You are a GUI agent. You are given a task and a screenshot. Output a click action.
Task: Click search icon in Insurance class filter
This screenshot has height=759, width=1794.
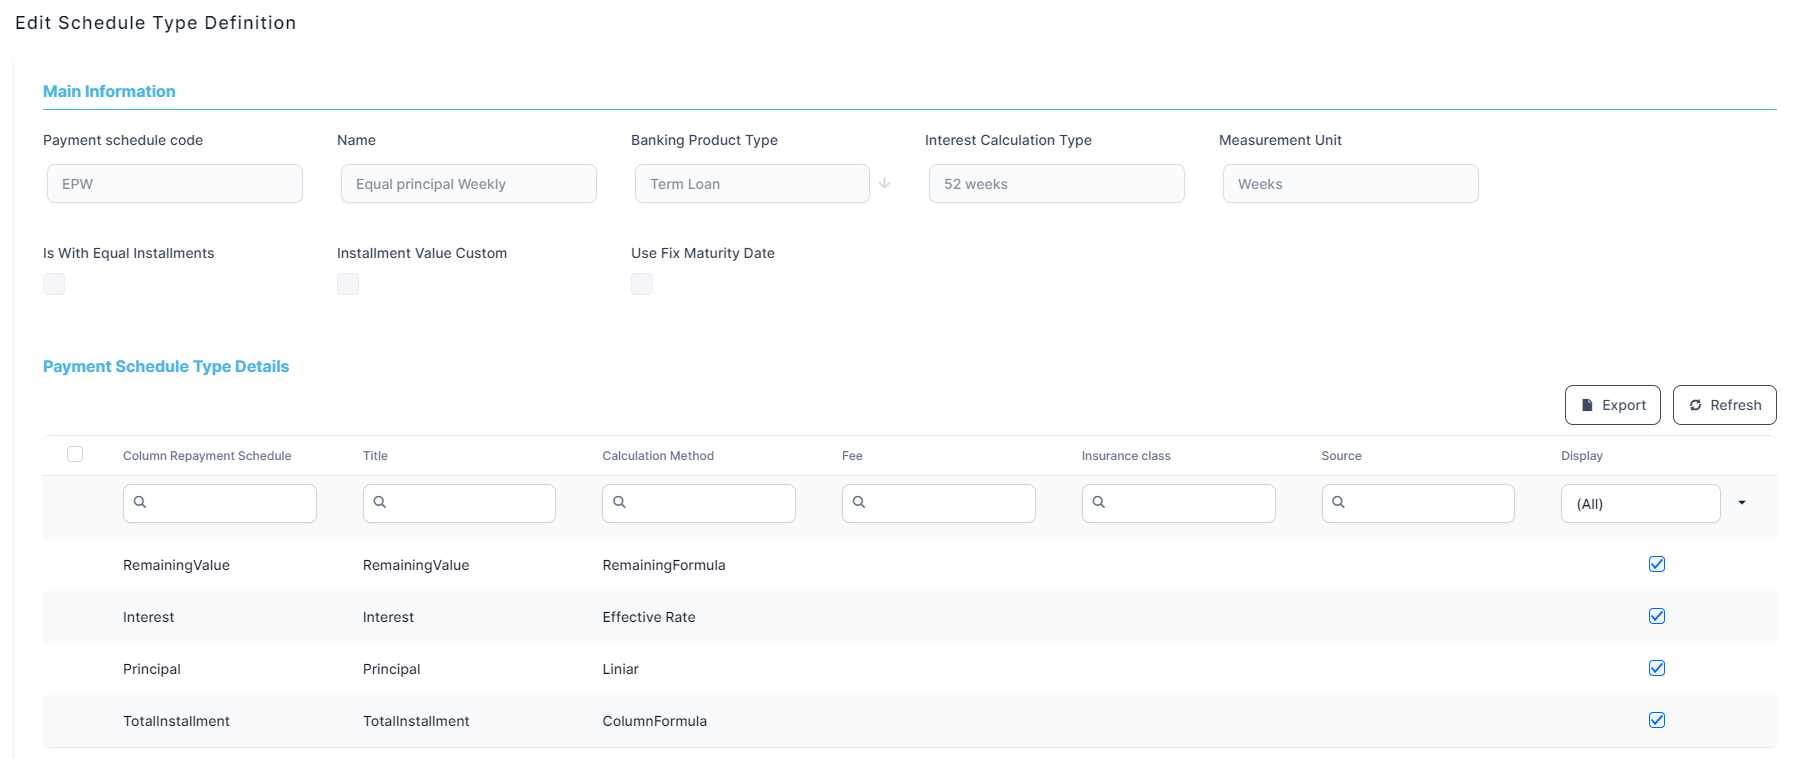click(1099, 502)
